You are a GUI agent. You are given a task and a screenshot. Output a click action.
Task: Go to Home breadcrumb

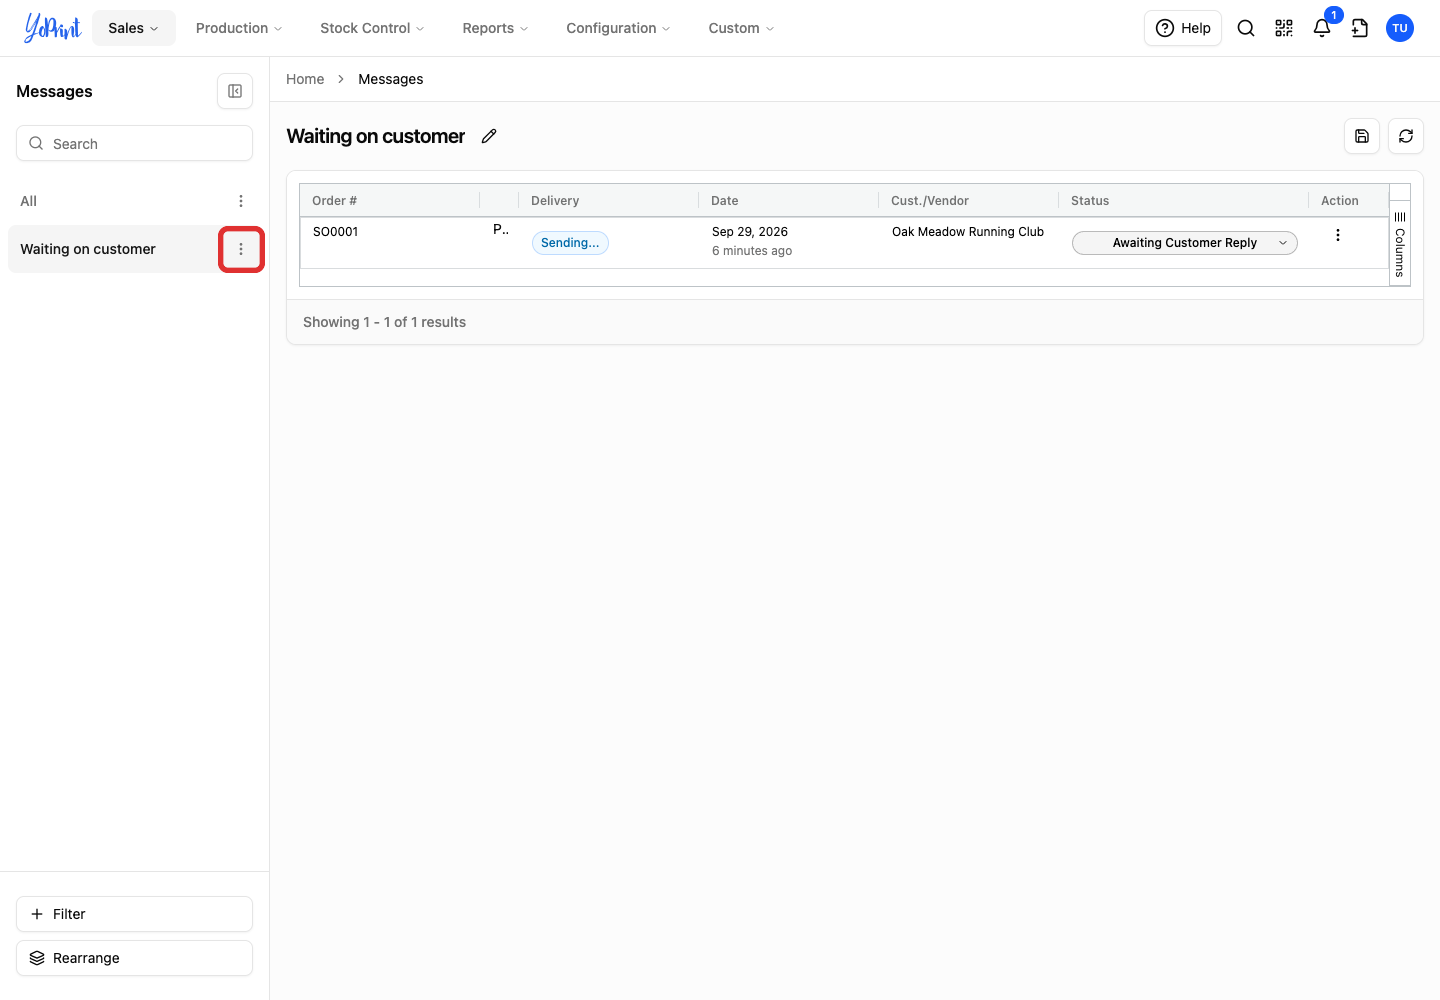click(305, 79)
